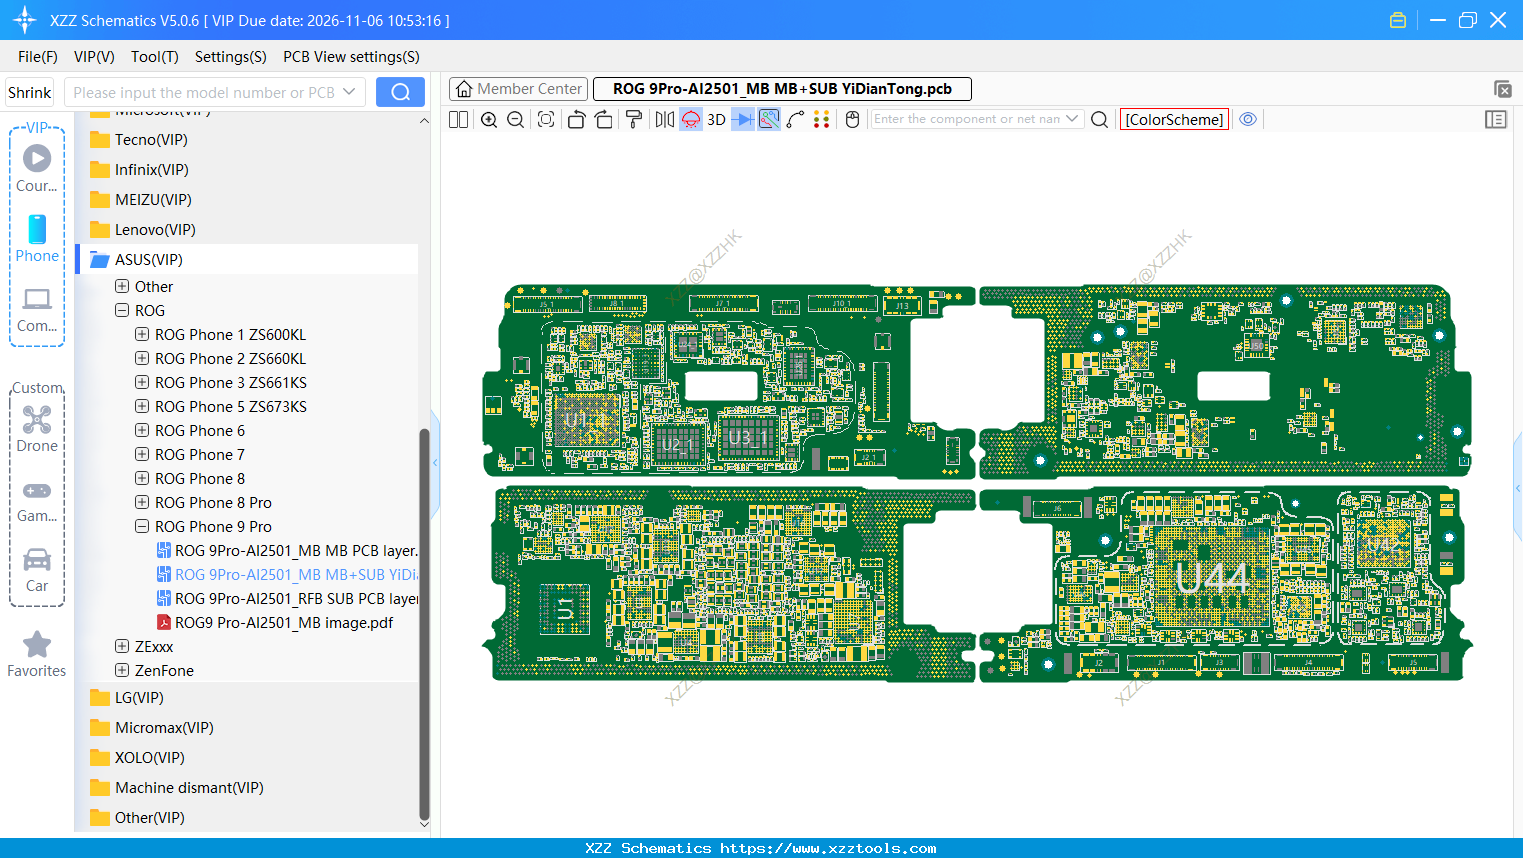Toggle the net trace display icon
The image size is (1523, 858).
pyautogui.click(x=769, y=119)
